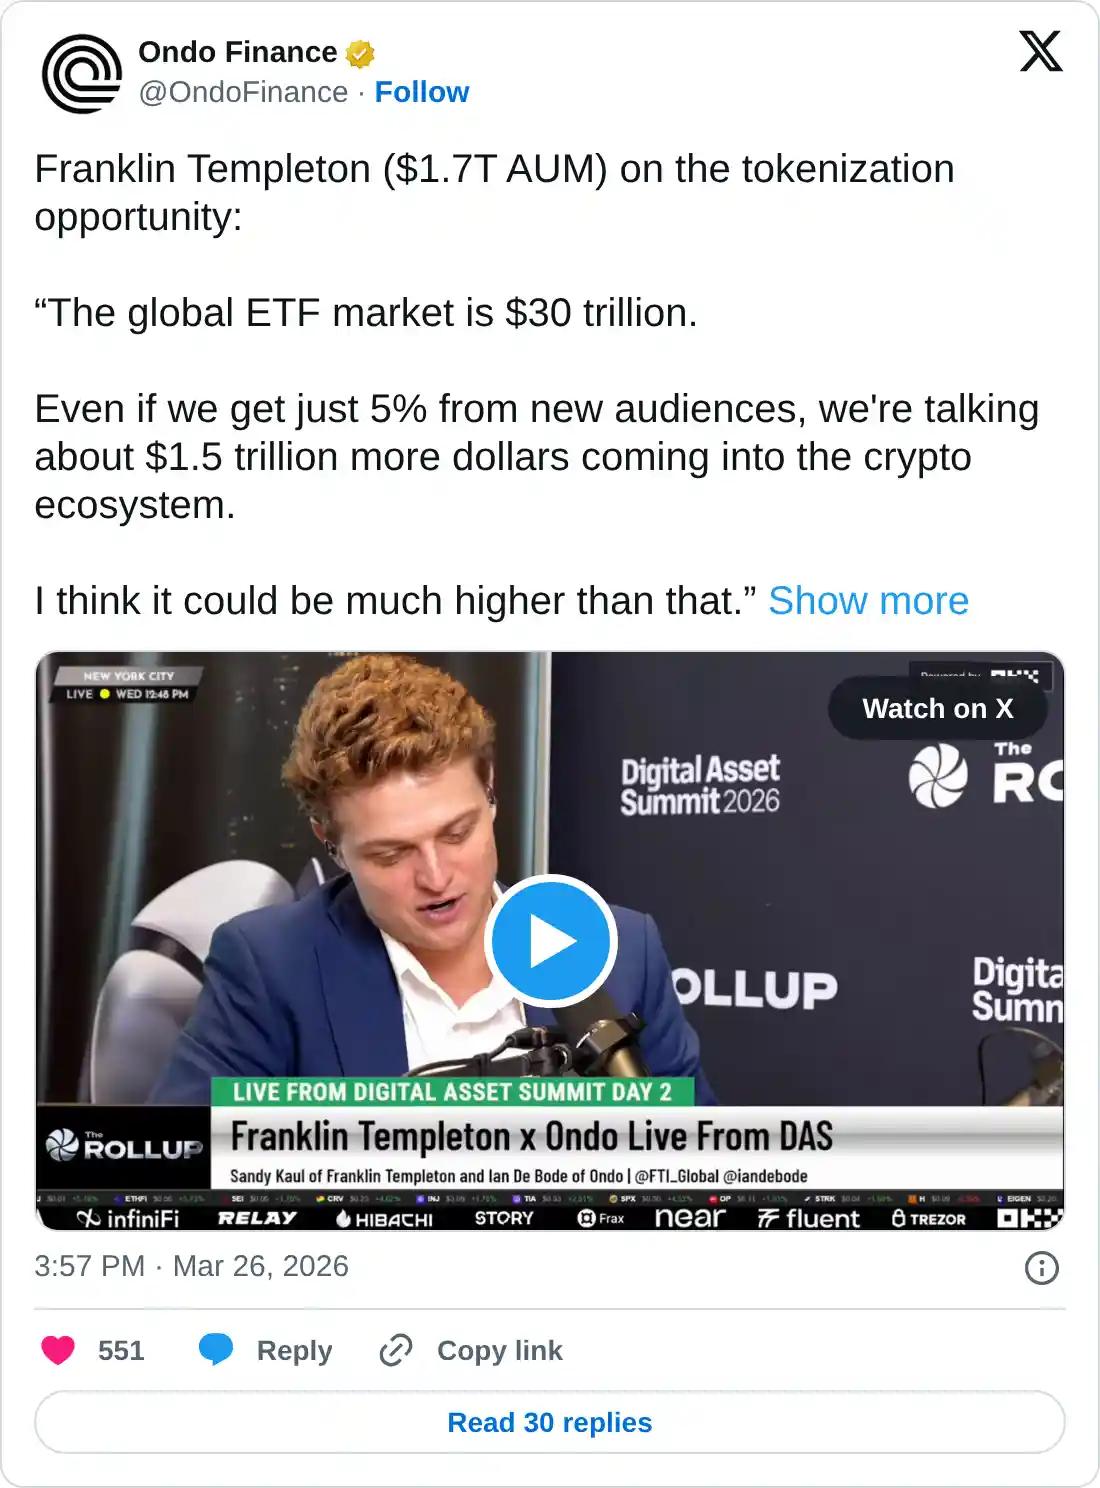1100x1488 pixels.
Task: Follow @OndoFinance
Action: point(421,92)
